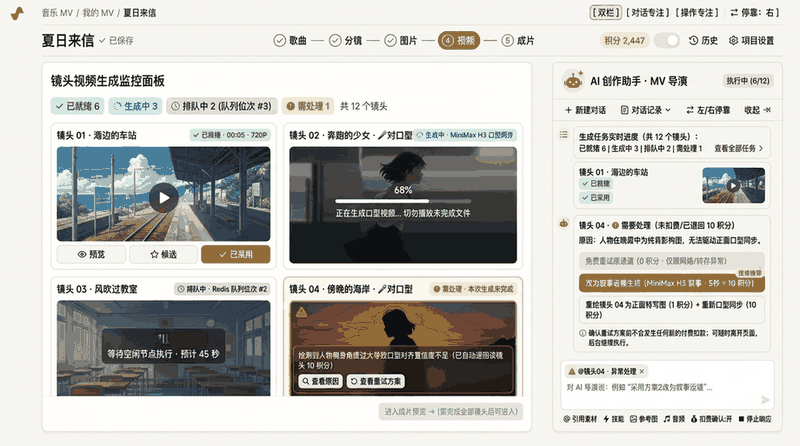Click the warning triangle on 镜头 04
This screenshot has height=446, width=800.
[x=302, y=311]
